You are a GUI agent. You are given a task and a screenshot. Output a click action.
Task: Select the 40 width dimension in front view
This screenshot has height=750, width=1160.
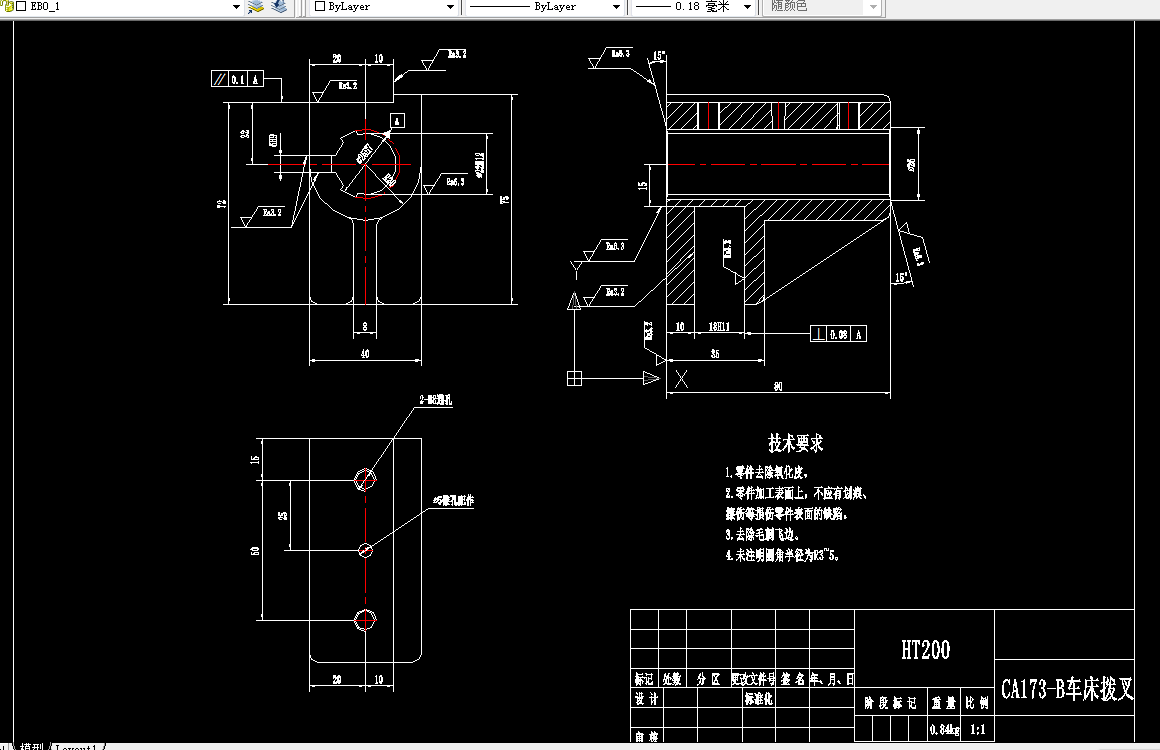365,354
